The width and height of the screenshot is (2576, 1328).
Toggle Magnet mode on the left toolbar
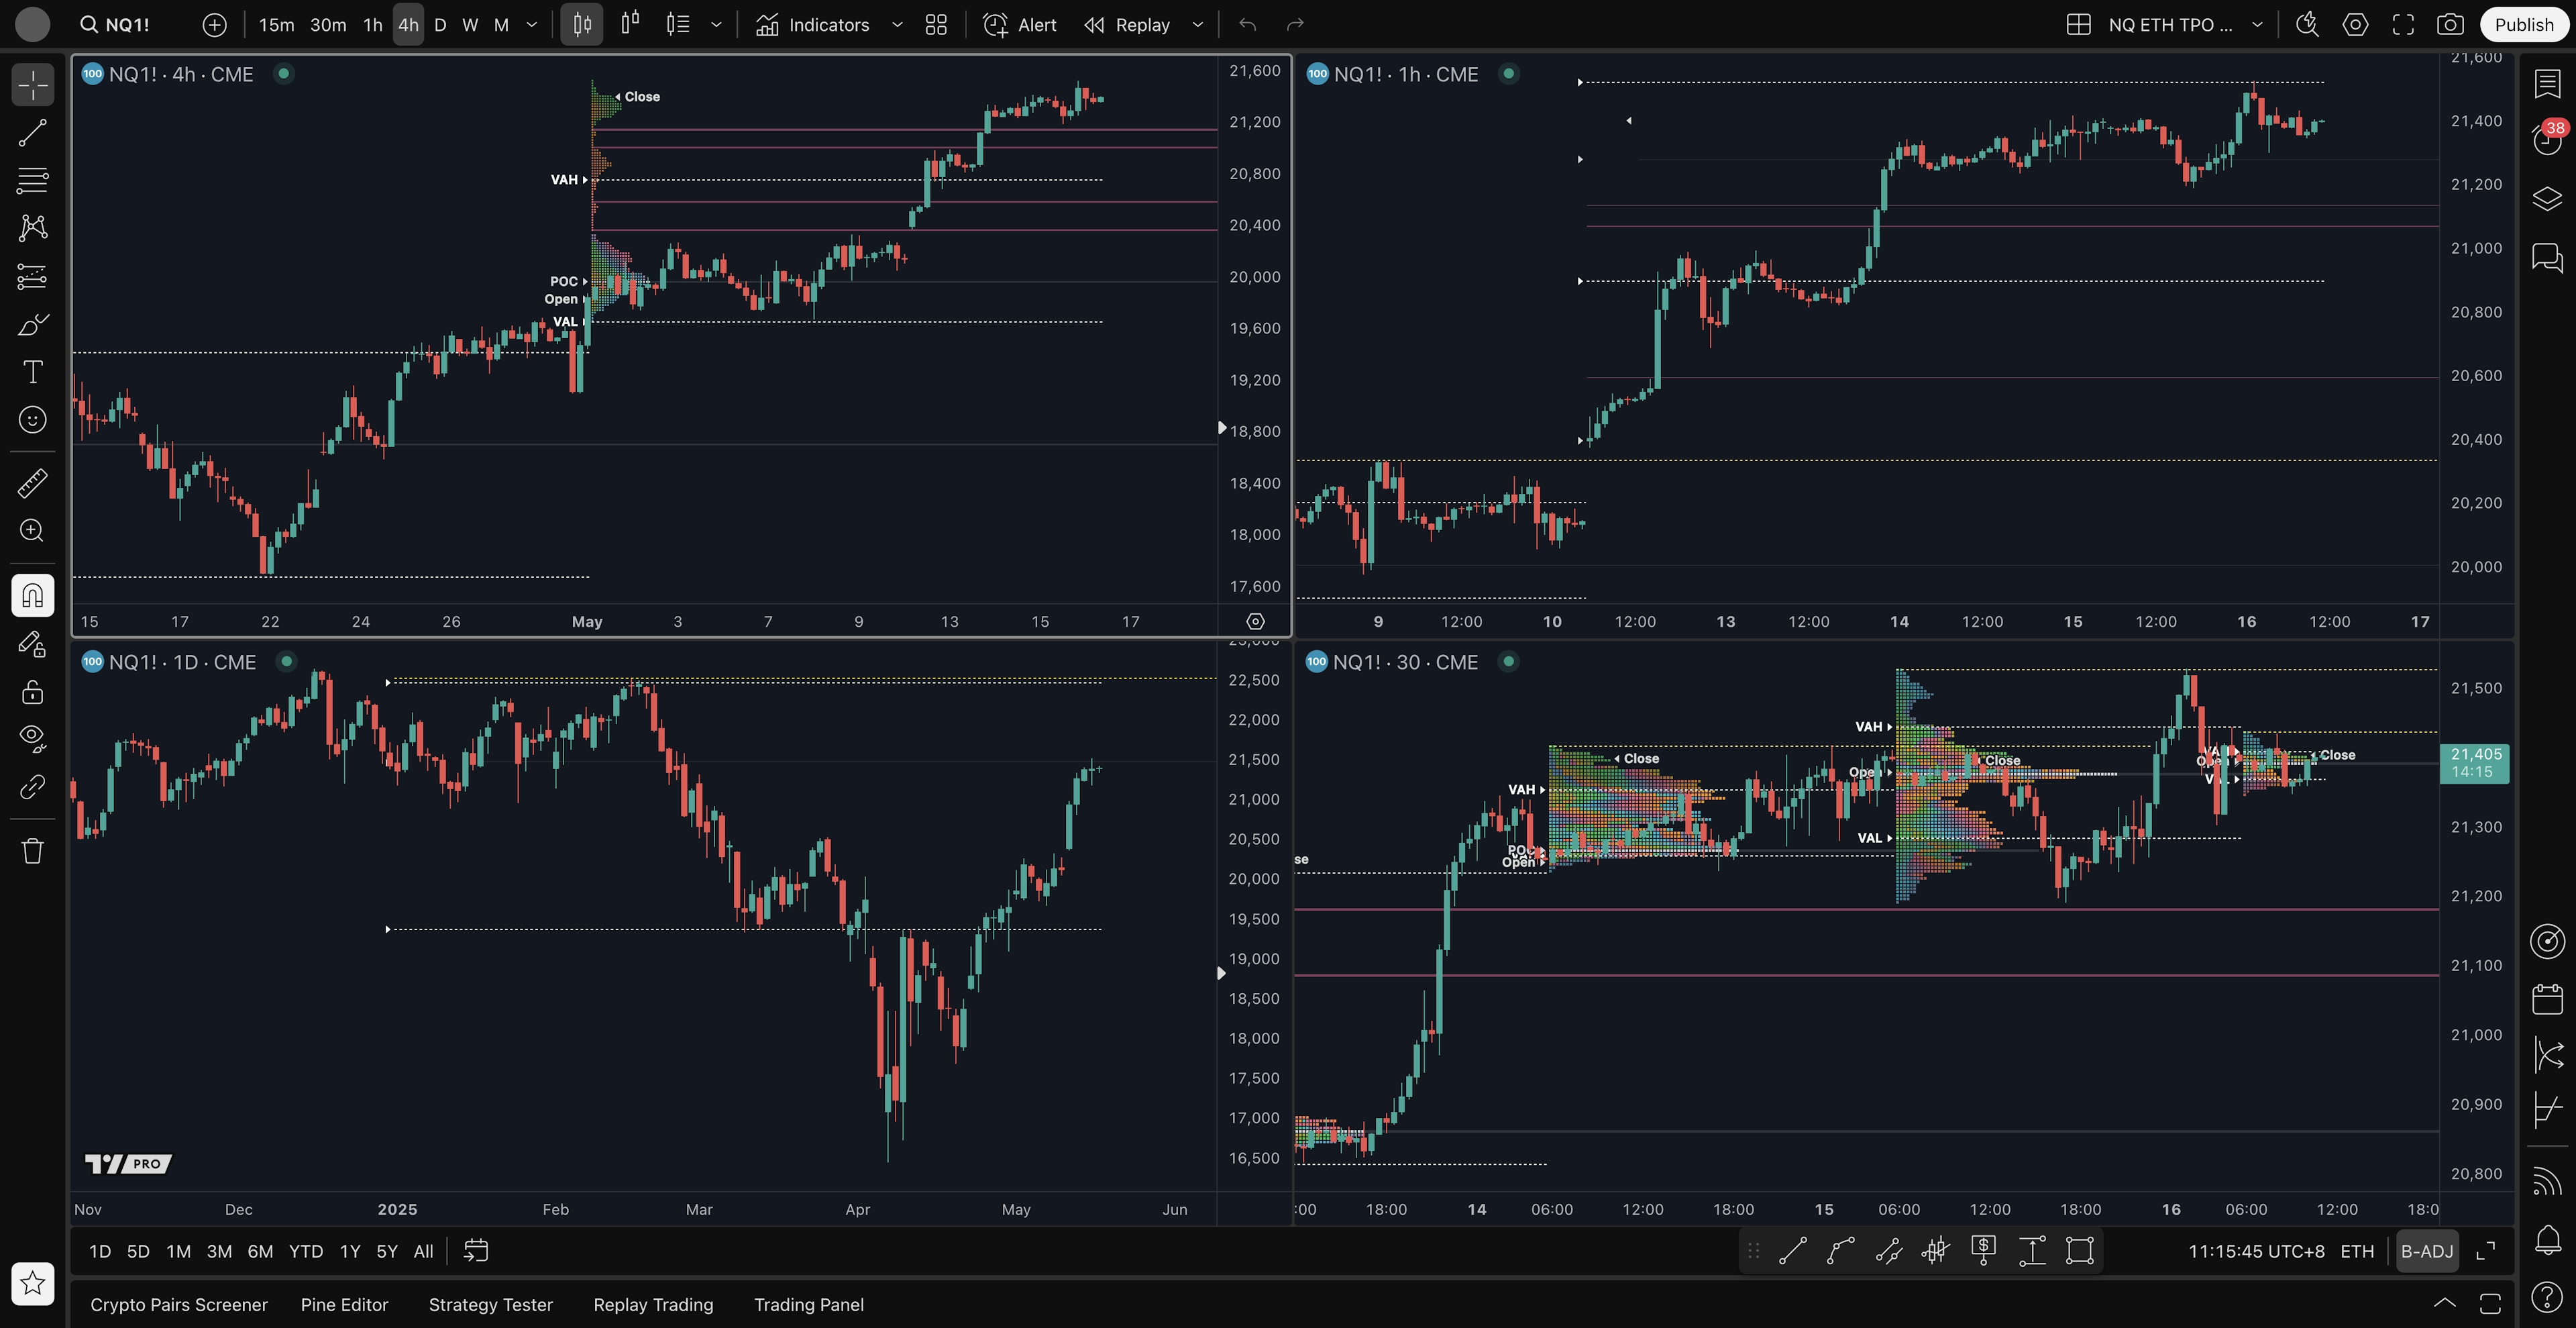coord(32,596)
